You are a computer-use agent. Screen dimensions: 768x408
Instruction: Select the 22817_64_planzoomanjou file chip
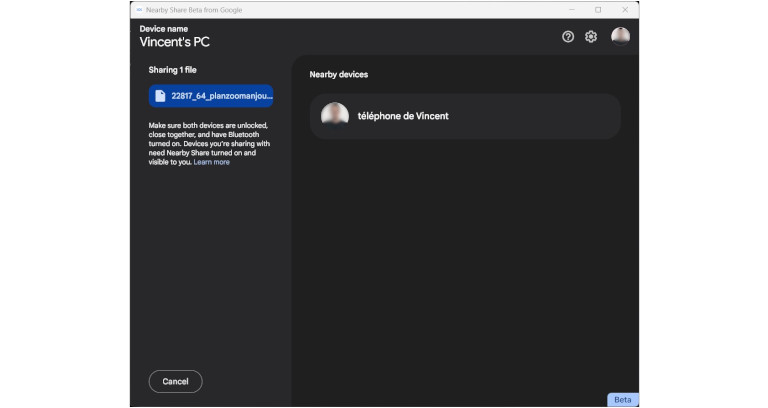(211, 96)
